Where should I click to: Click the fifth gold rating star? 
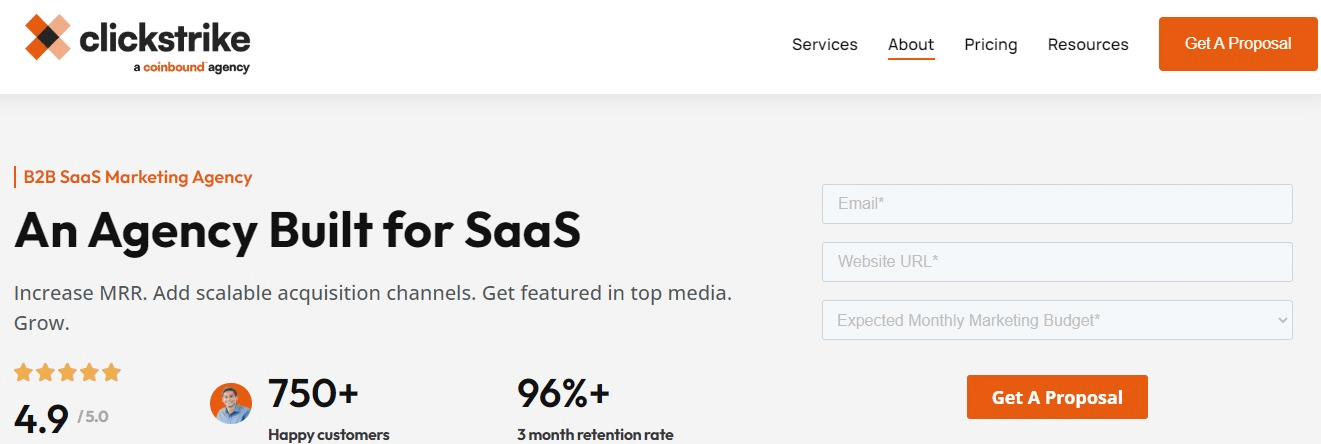(x=111, y=373)
